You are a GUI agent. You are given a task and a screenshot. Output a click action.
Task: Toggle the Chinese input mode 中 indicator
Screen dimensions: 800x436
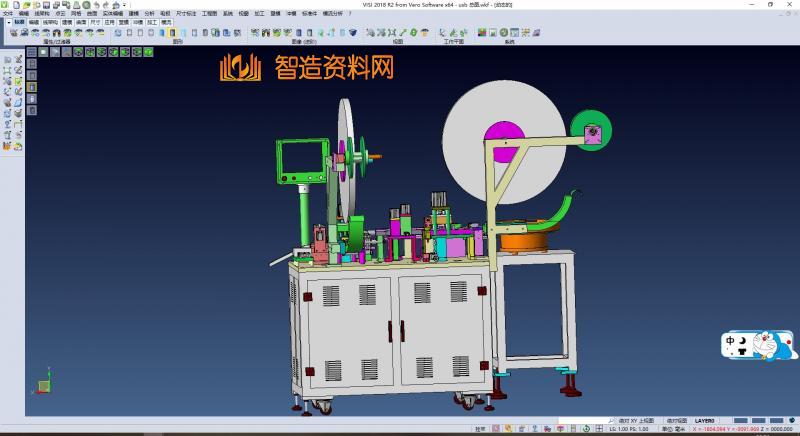(x=731, y=340)
